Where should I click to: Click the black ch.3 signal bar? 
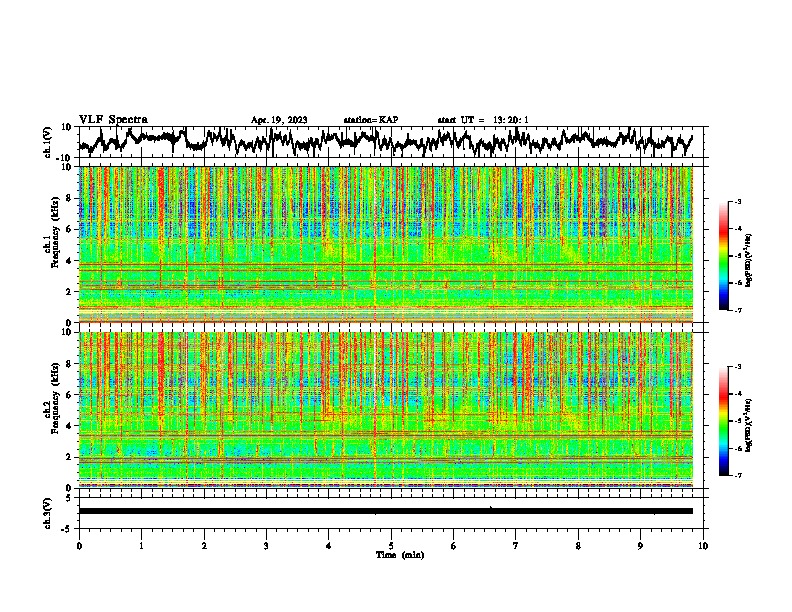coord(386,511)
